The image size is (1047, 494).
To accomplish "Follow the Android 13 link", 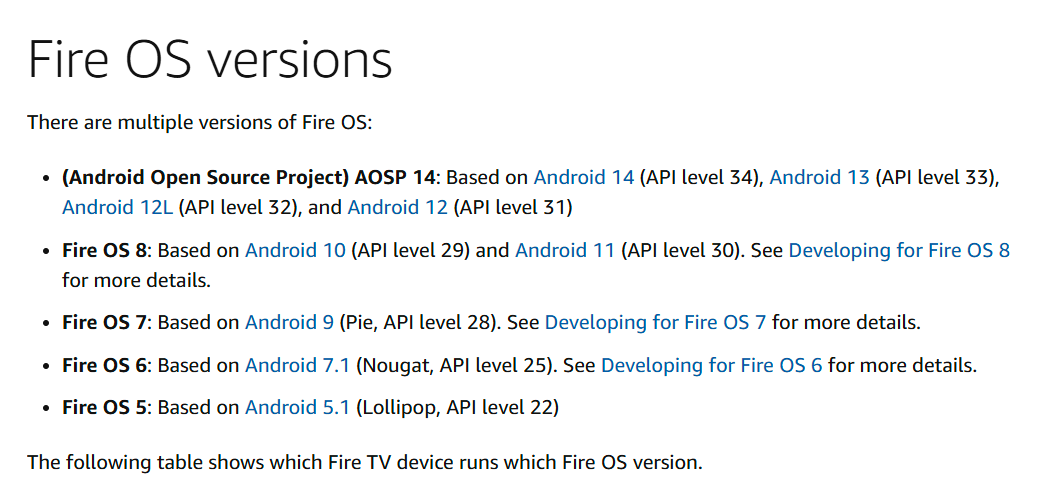I will [819, 178].
